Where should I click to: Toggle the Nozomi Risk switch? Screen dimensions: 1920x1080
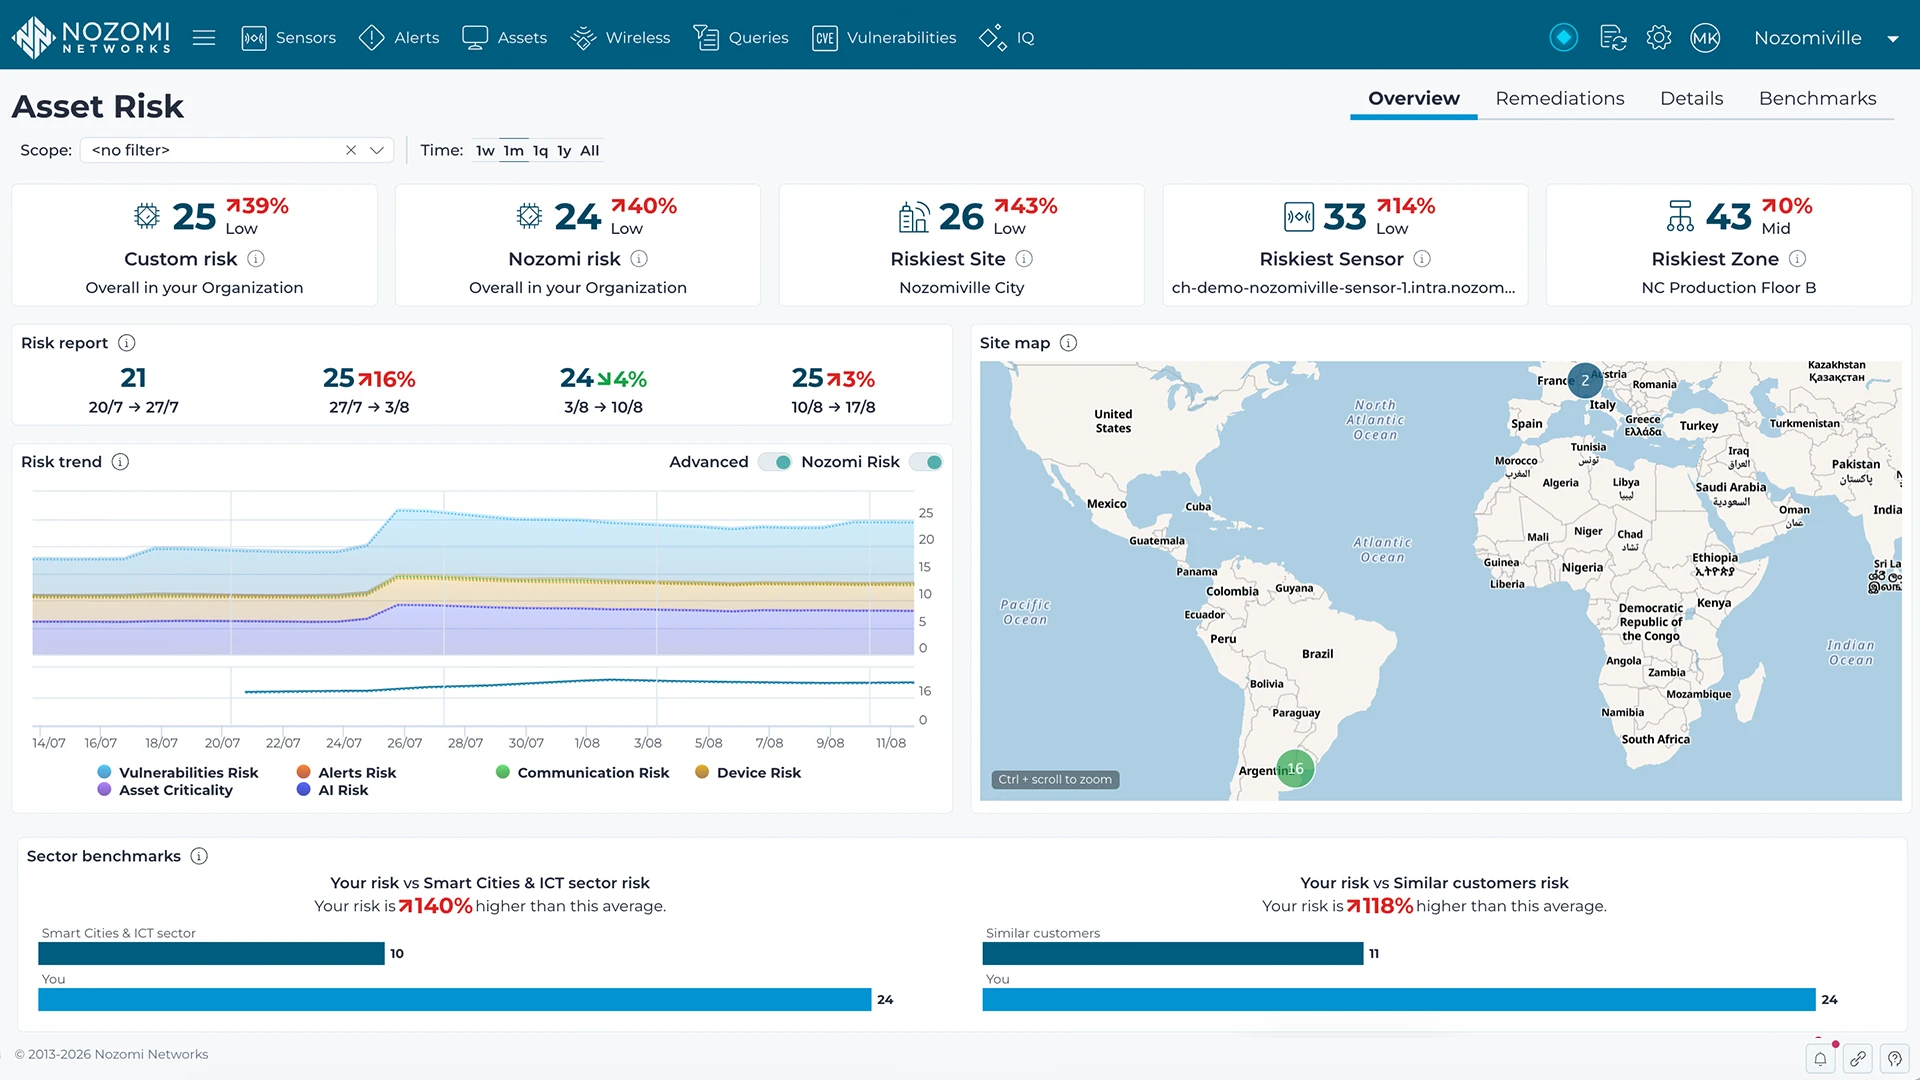point(926,462)
